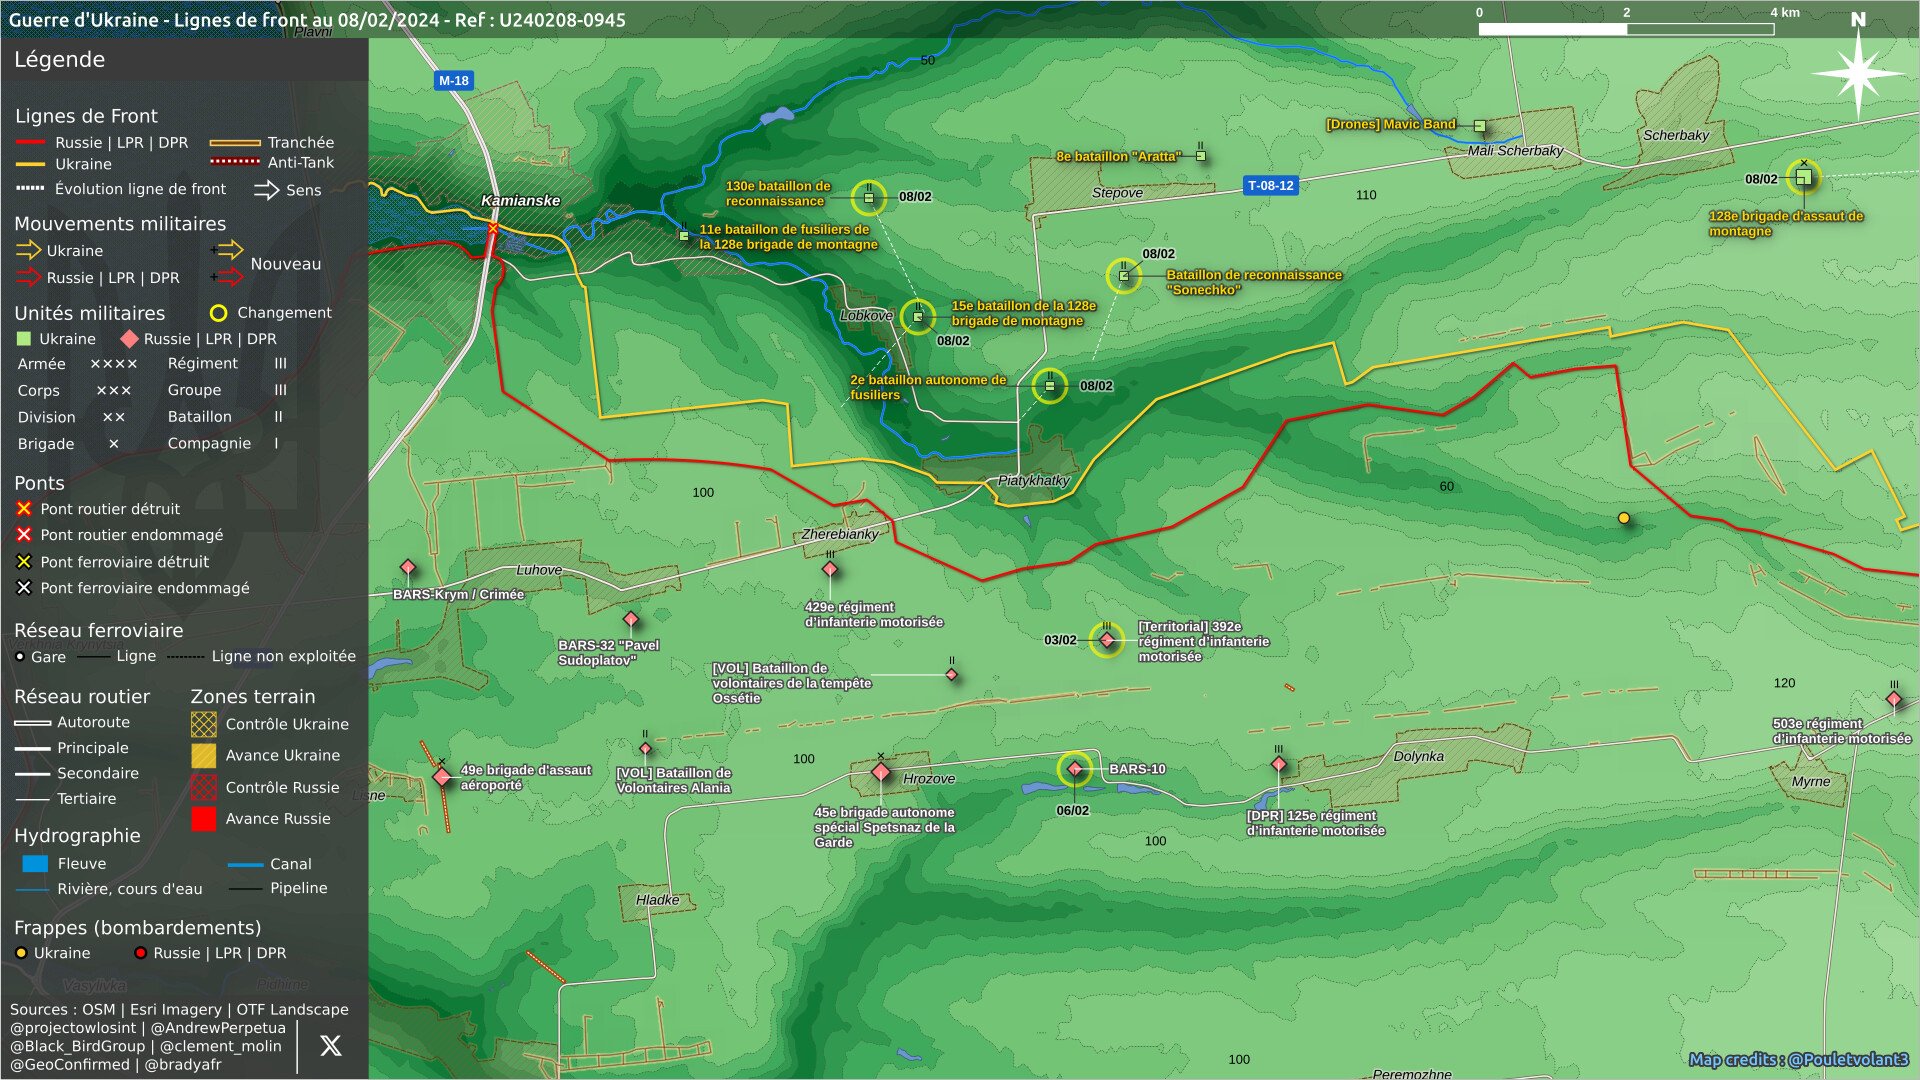1920x1080 pixels.
Task: Click the Pont routier détruit legend icon
Action: click(x=24, y=509)
